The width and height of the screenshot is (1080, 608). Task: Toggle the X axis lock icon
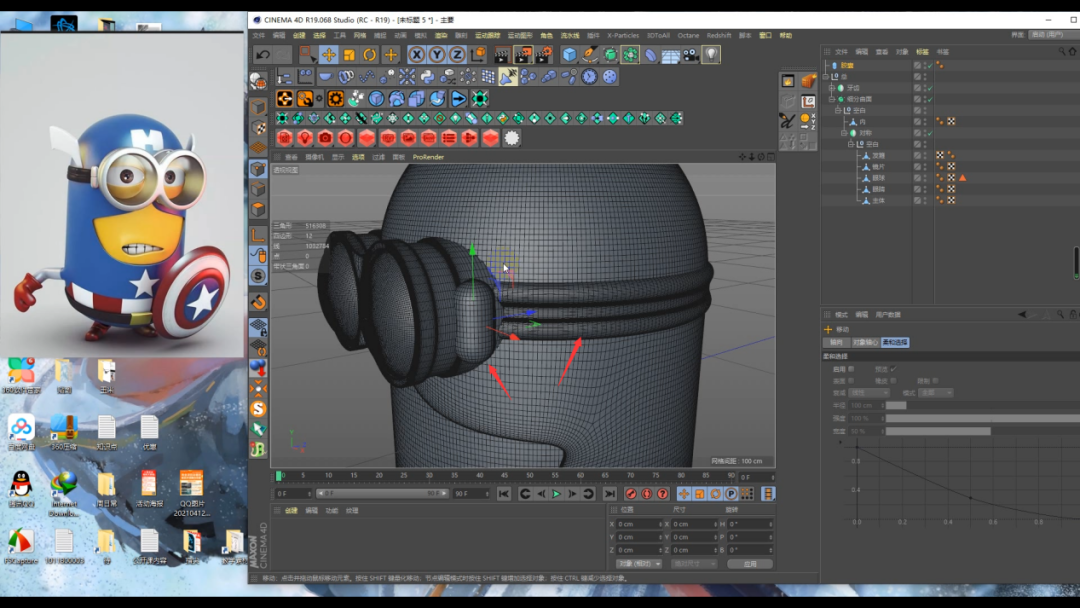click(417, 55)
